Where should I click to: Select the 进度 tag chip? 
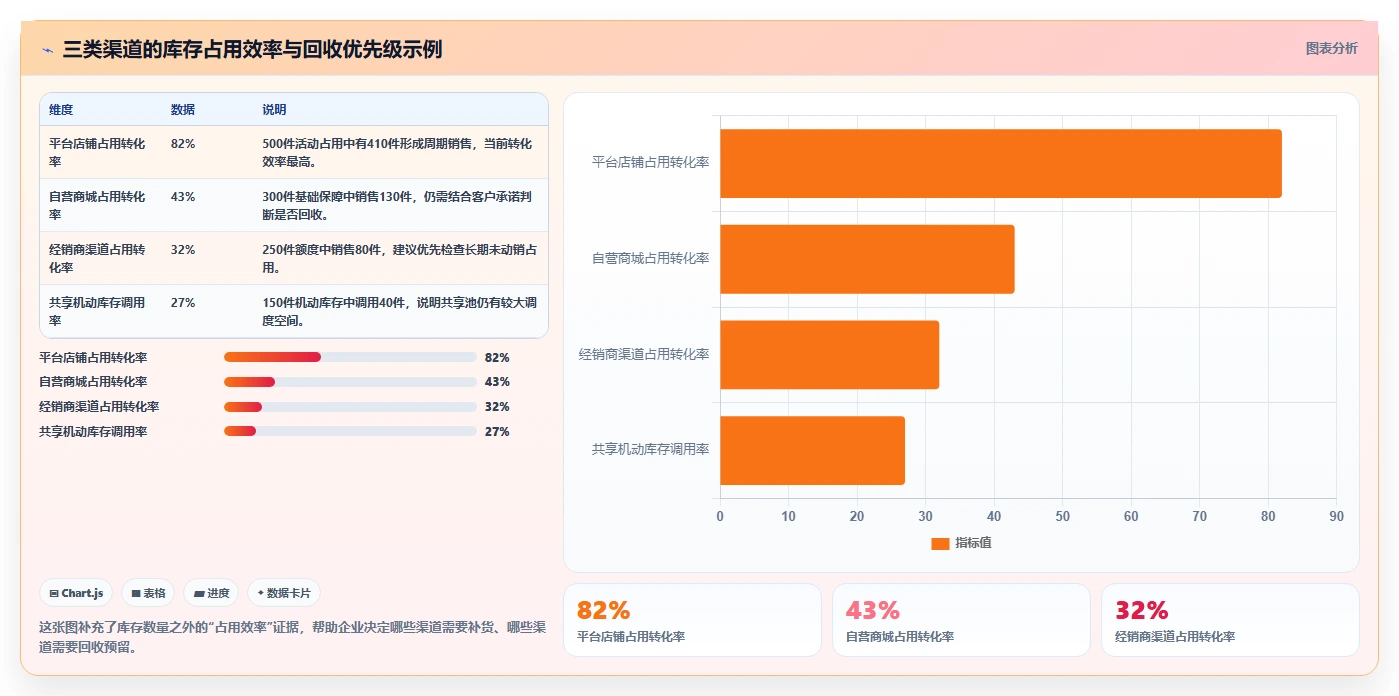click(211, 593)
